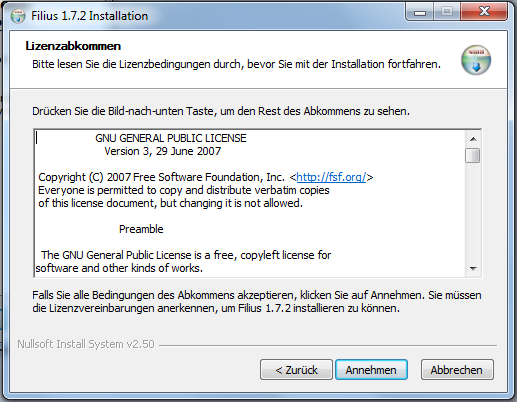The width and height of the screenshot is (517, 402).
Task: Click the Nullsoft Install System v2.50 label
Action: tap(86, 344)
